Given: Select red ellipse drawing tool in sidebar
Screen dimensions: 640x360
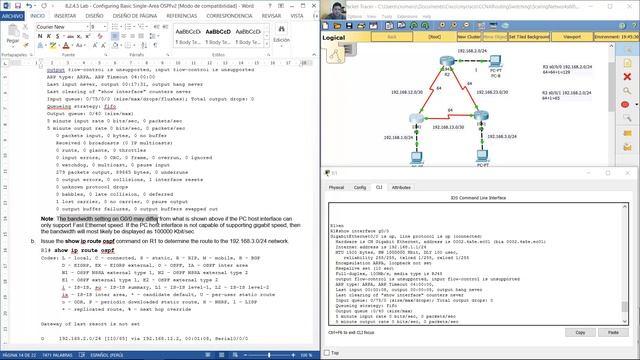Looking at the screenshot, I should 625,104.
